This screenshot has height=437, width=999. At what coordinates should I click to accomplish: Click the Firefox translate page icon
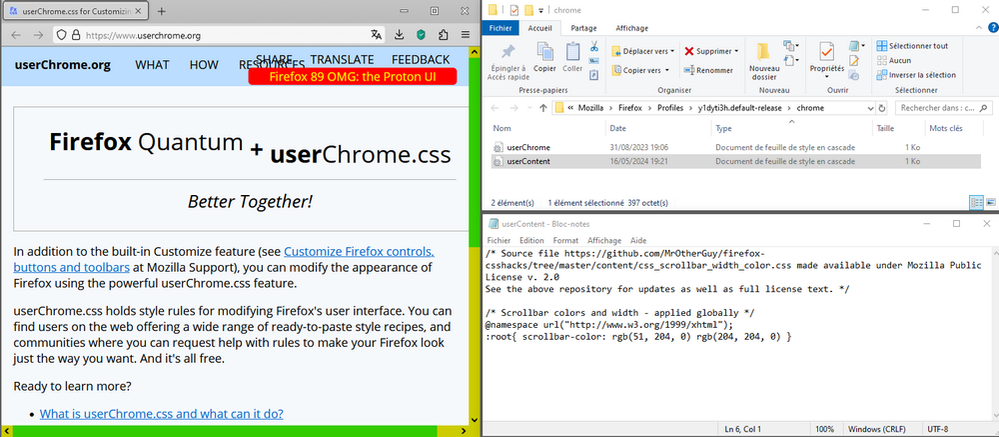click(x=376, y=34)
